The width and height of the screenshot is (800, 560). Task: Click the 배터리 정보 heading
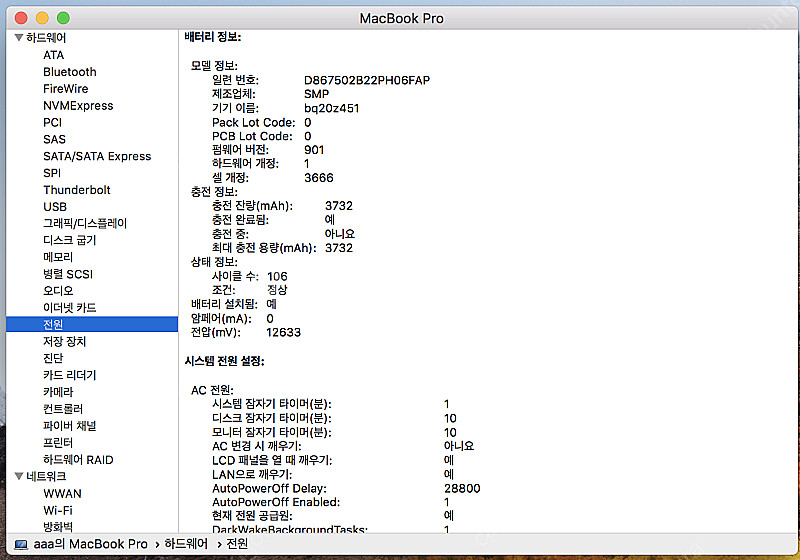pyautogui.click(x=213, y=37)
